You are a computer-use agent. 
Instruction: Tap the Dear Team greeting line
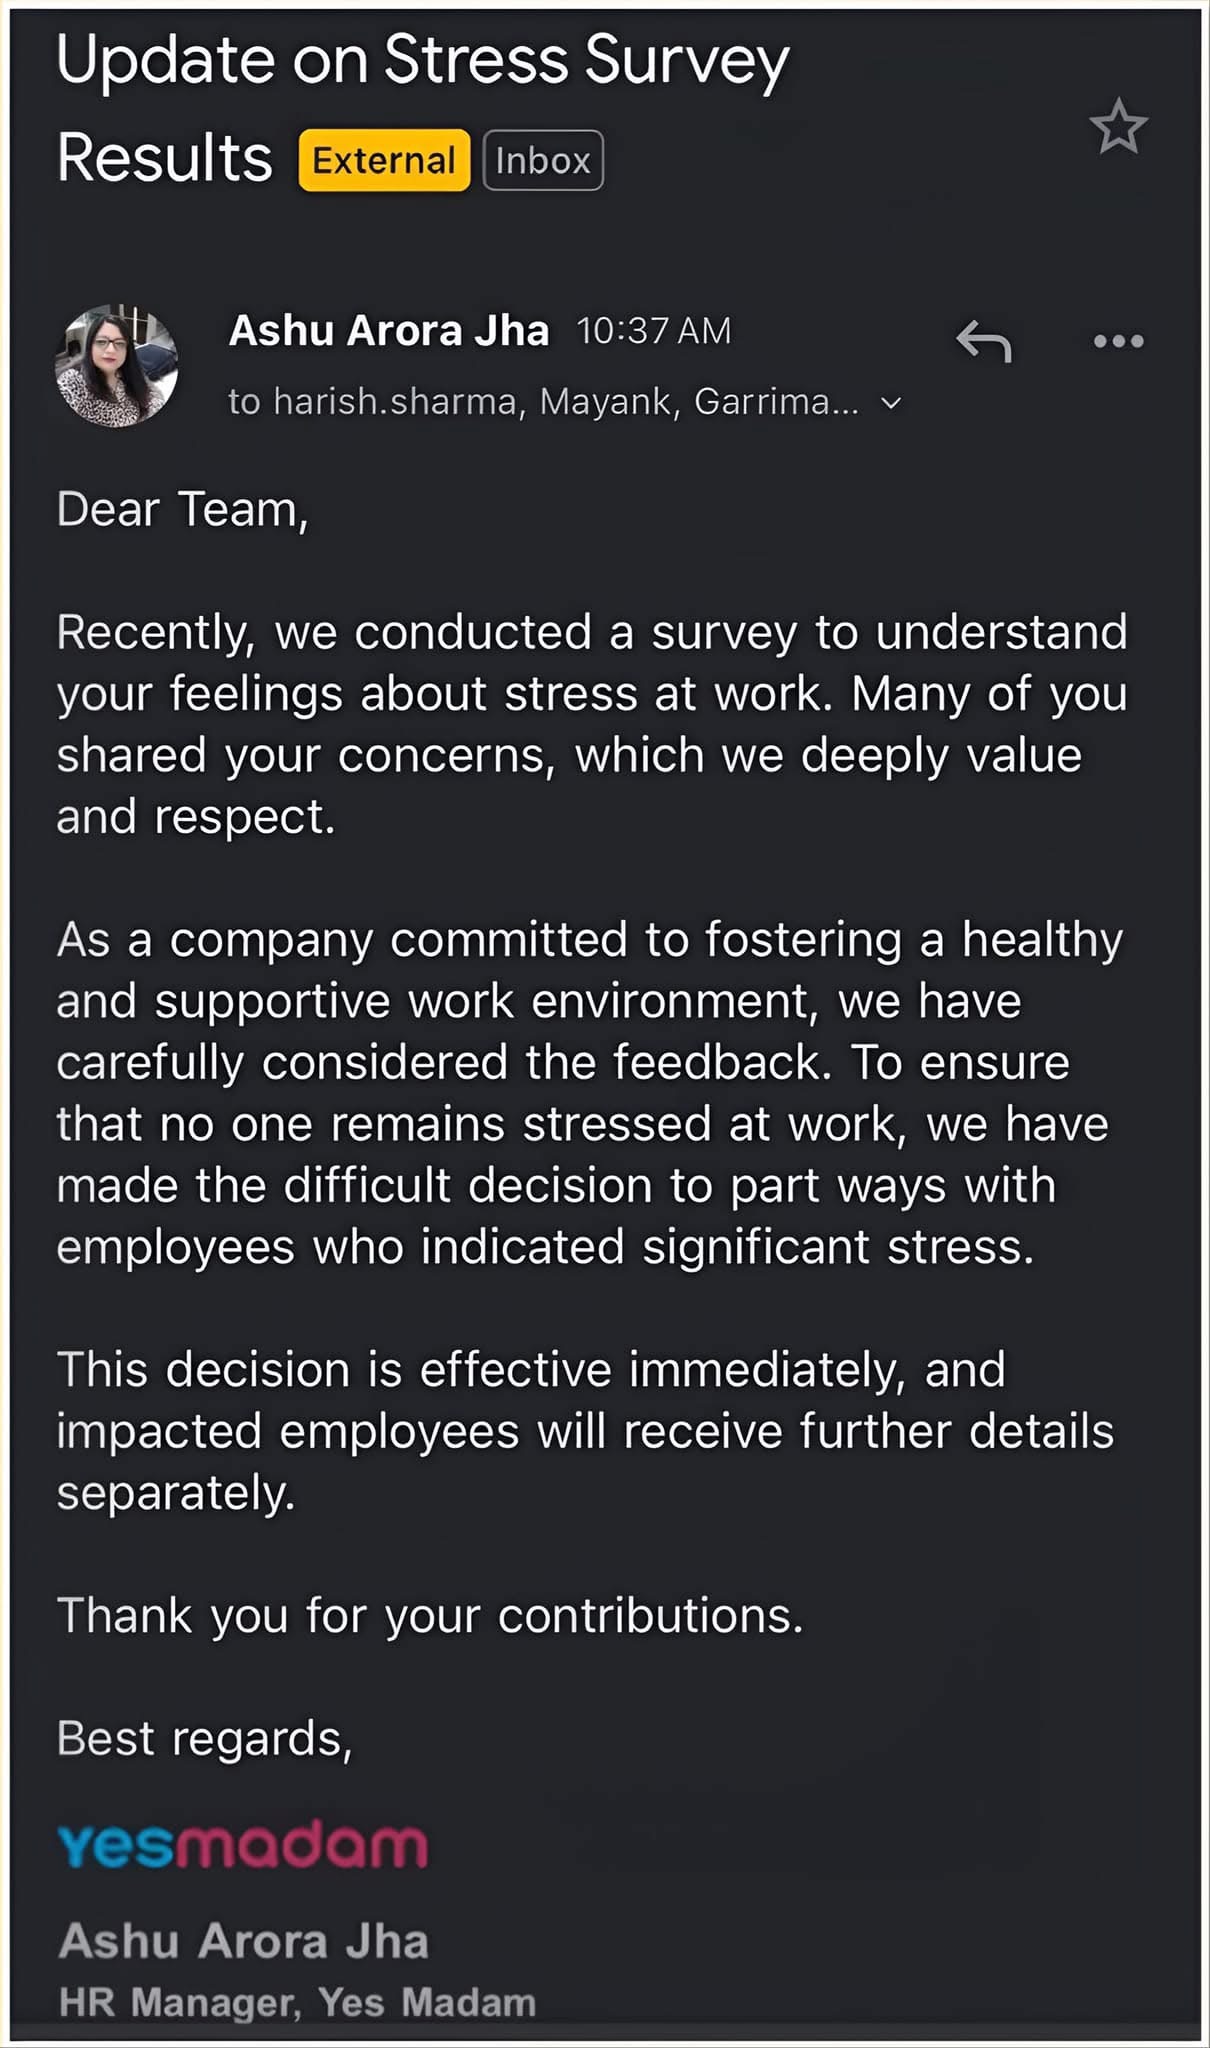[182, 510]
